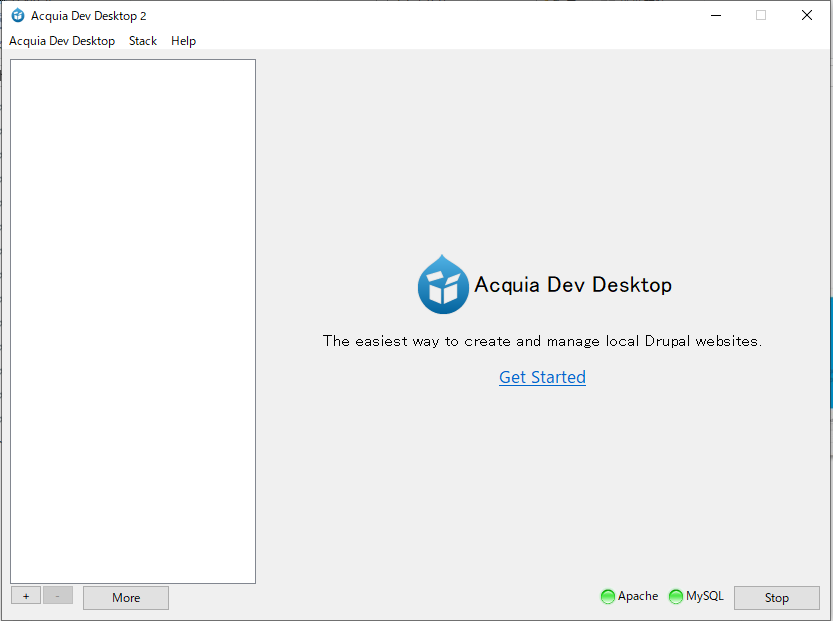Open the Help menu
The height and width of the screenshot is (621, 833).
[x=183, y=41]
